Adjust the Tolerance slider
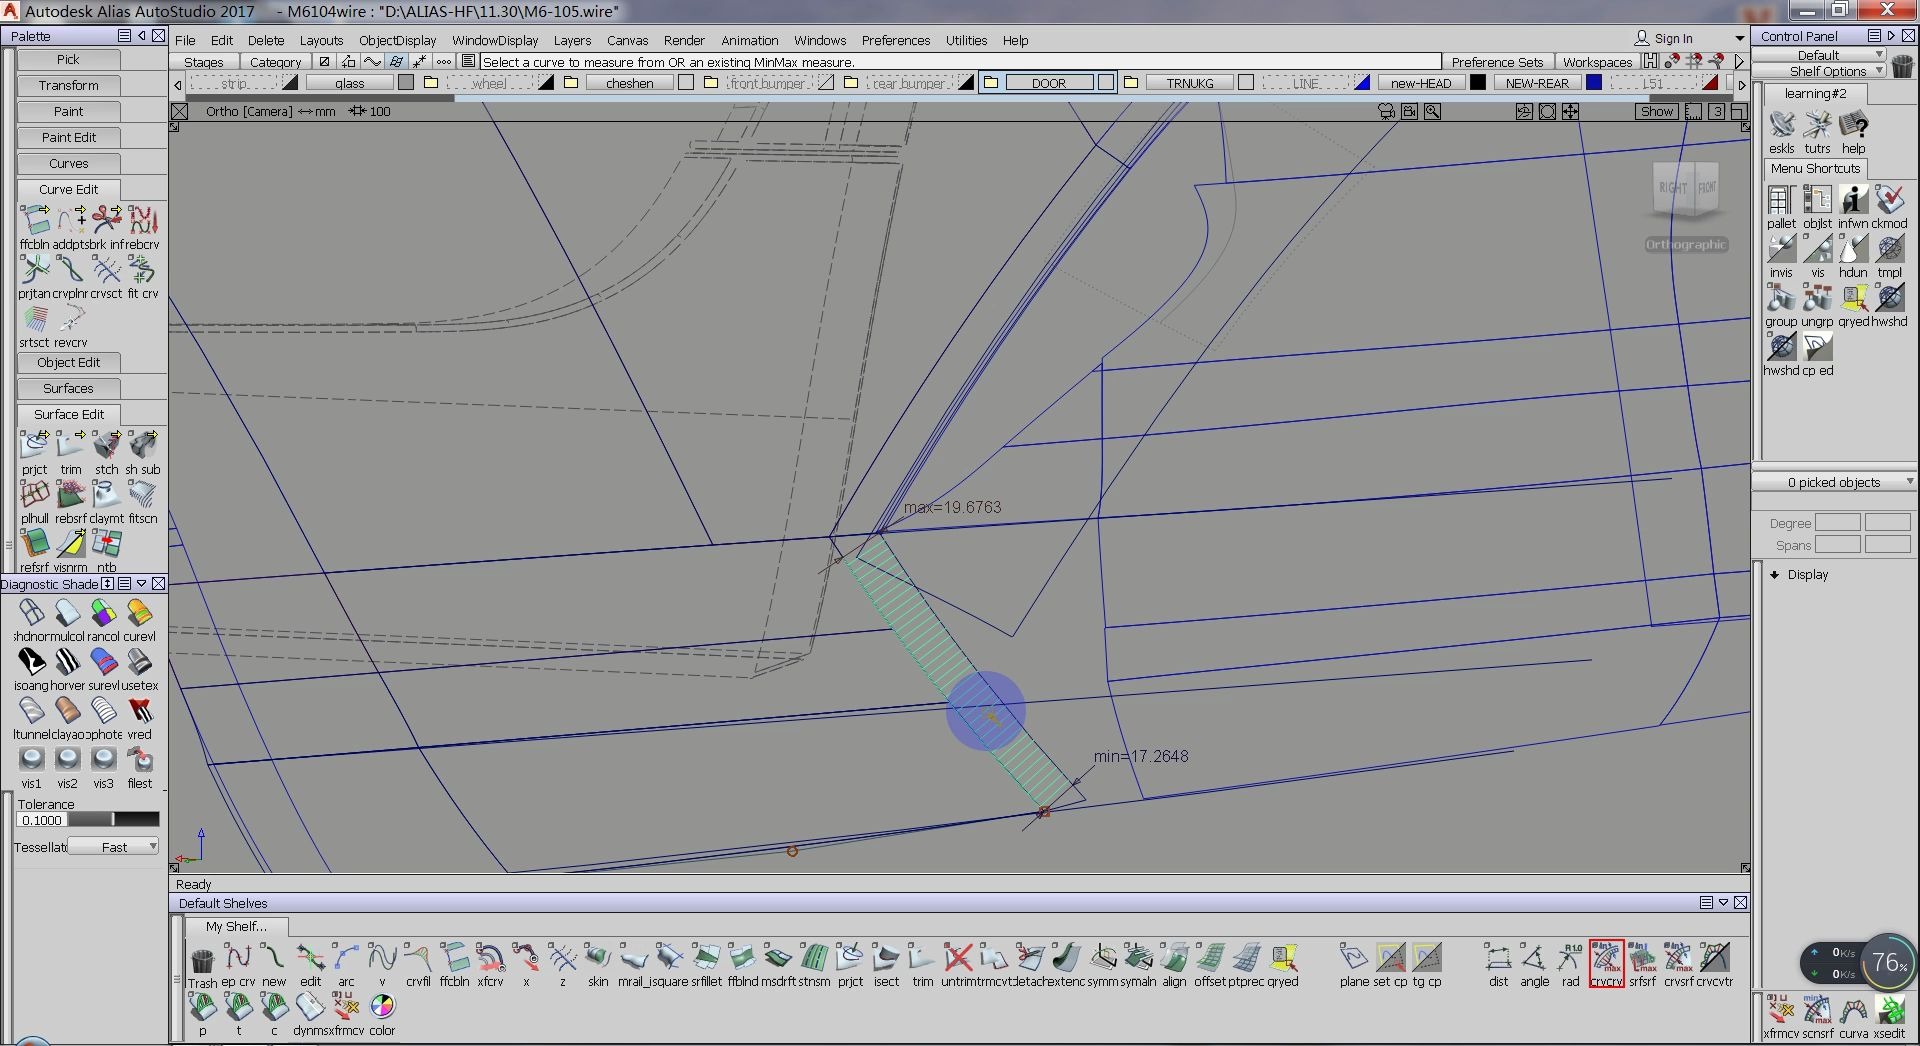 [112, 820]
